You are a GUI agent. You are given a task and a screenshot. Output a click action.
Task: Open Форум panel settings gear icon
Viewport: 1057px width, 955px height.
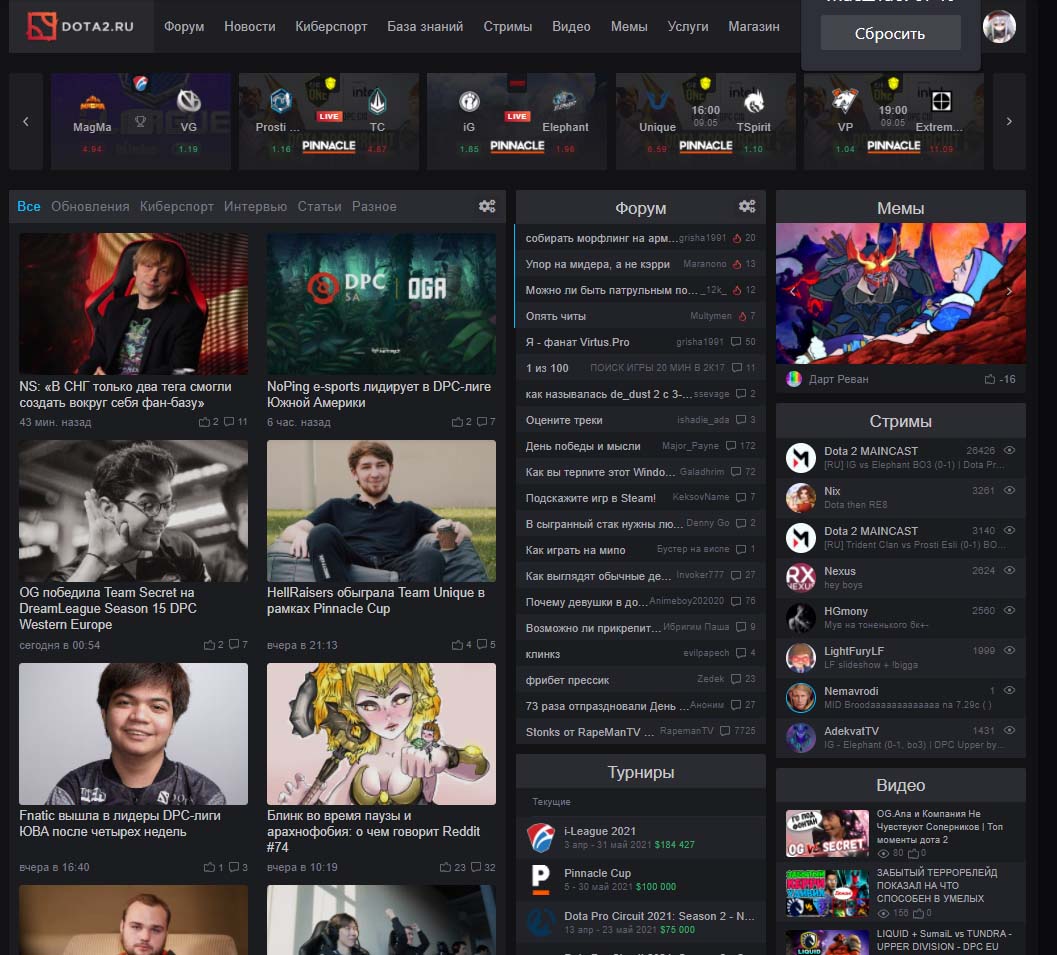click(x=747, y=206)
